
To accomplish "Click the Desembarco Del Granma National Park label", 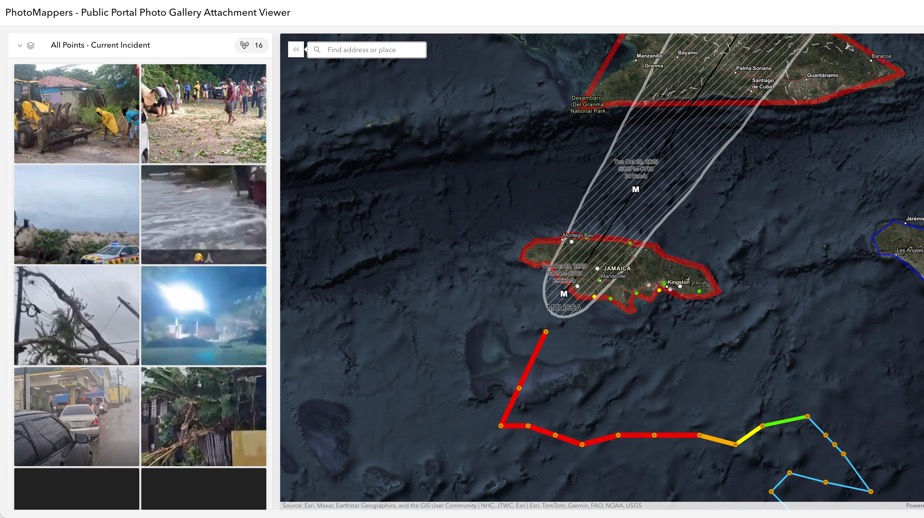I will click(588, 104).
